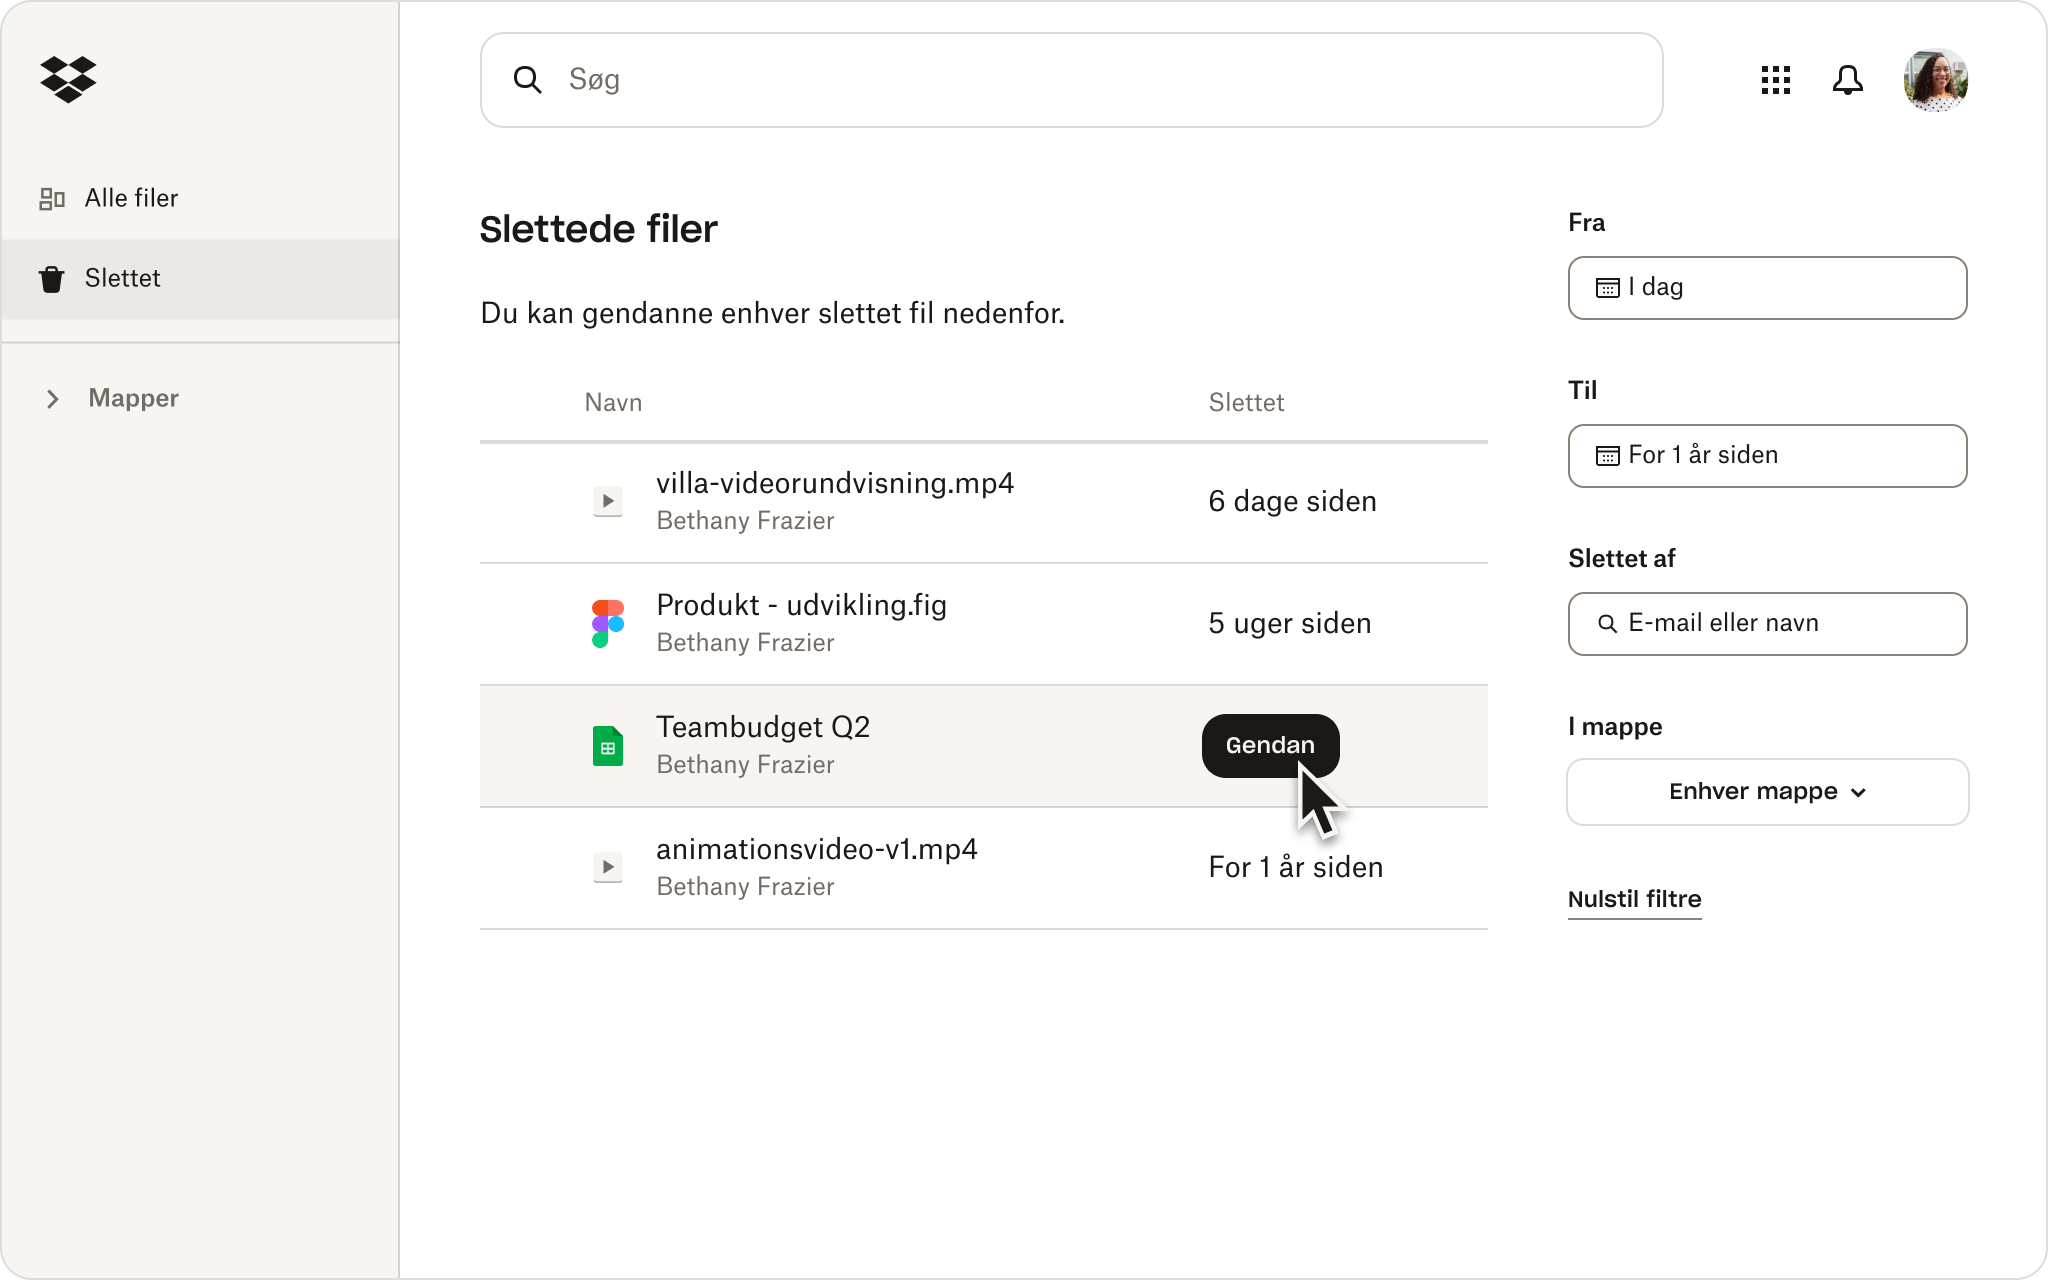Click video icon for animationsvideo-v1.mp4
Image resolution: width=2048 pixels, height=1280 pixels.
(x=608, y=867)
